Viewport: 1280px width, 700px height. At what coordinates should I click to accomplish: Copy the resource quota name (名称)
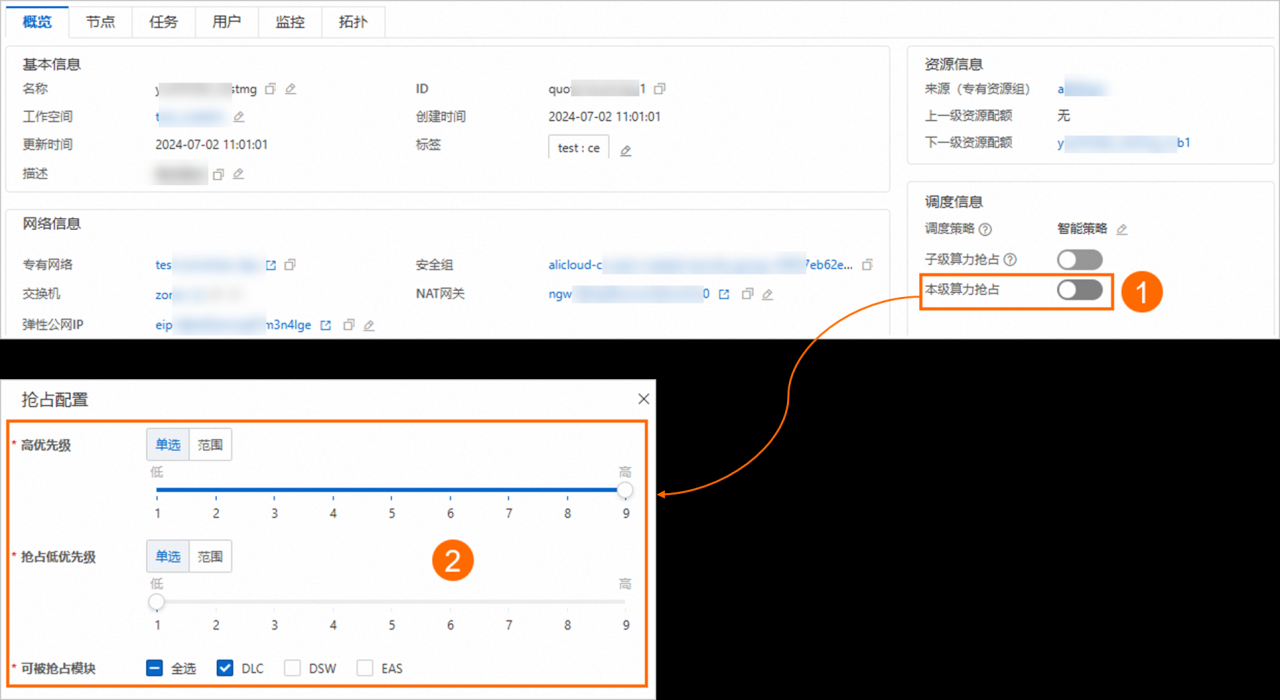(272, 89)
